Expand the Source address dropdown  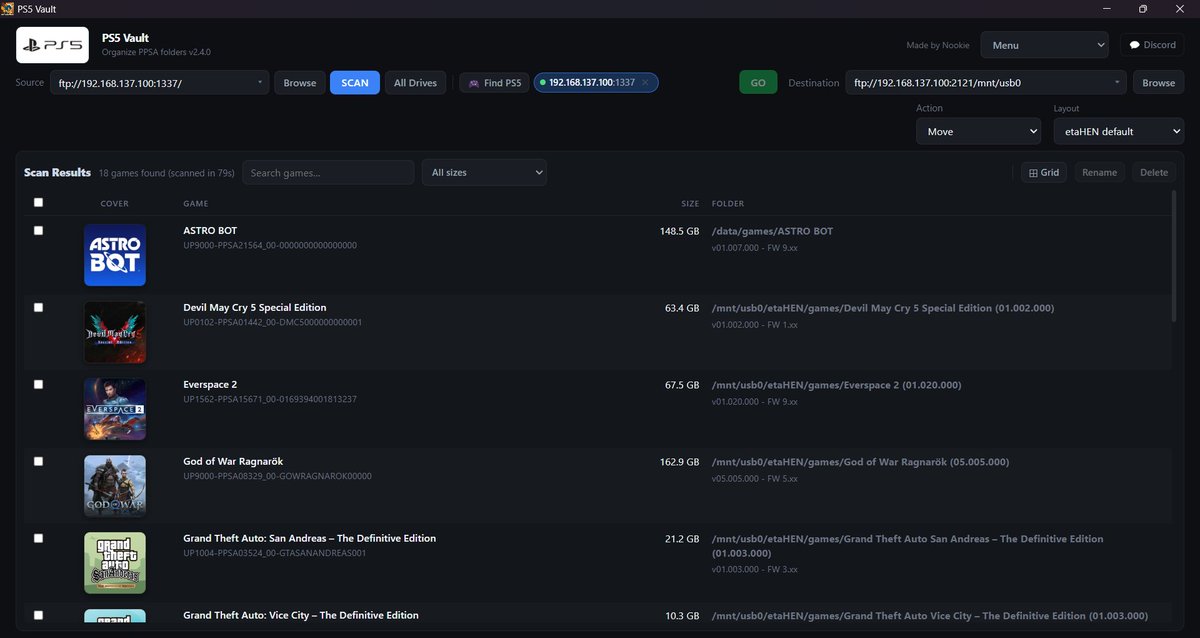pos(261,83)
